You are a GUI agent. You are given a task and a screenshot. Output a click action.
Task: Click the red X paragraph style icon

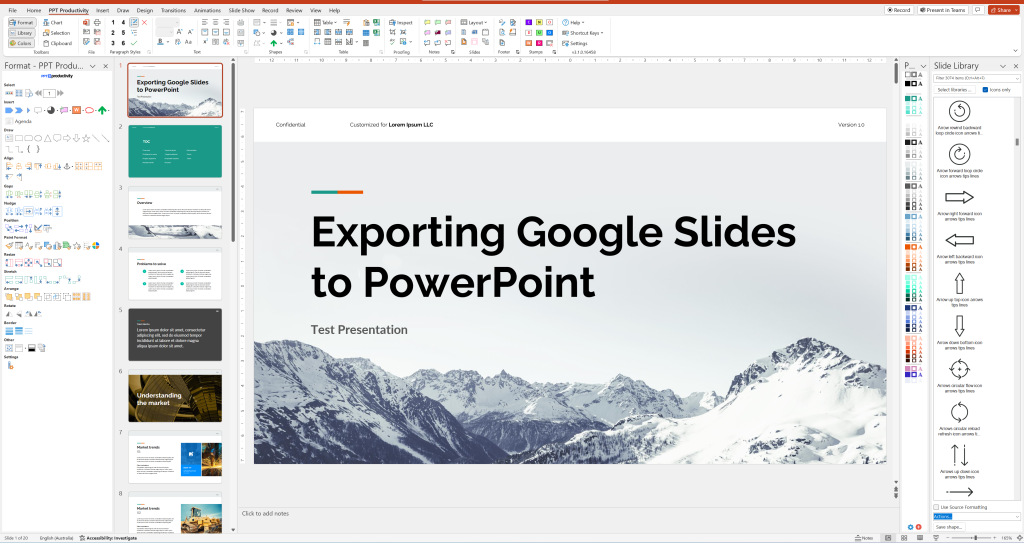coord(144,22)
